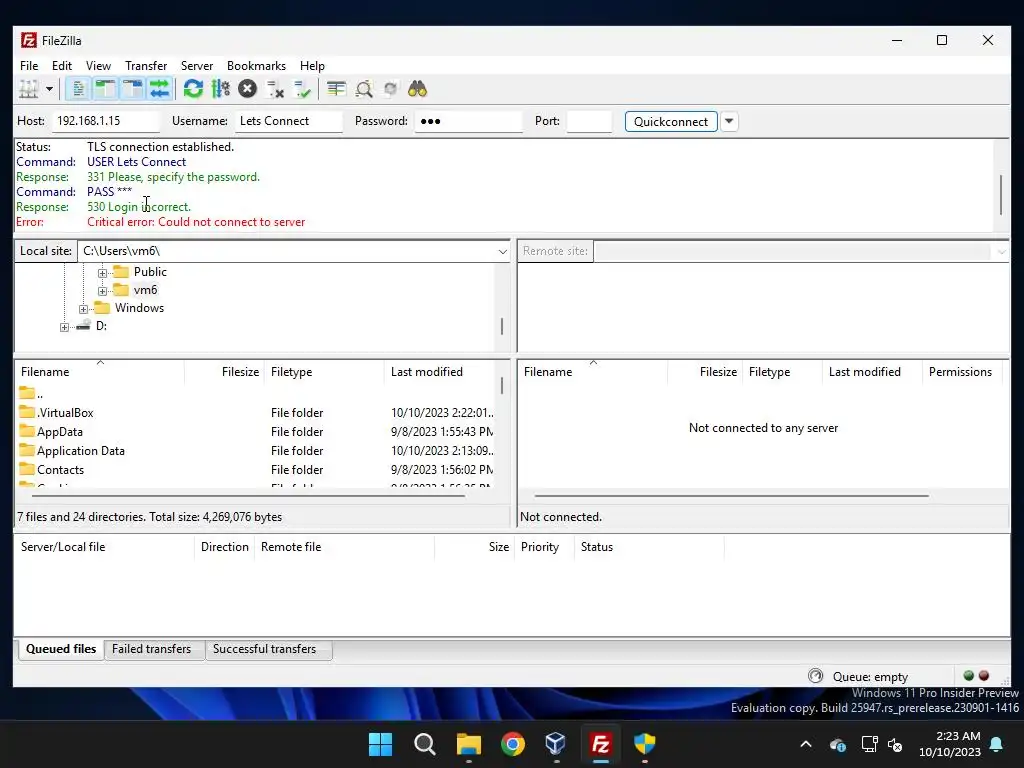Click the Host input field

[106, 121]
